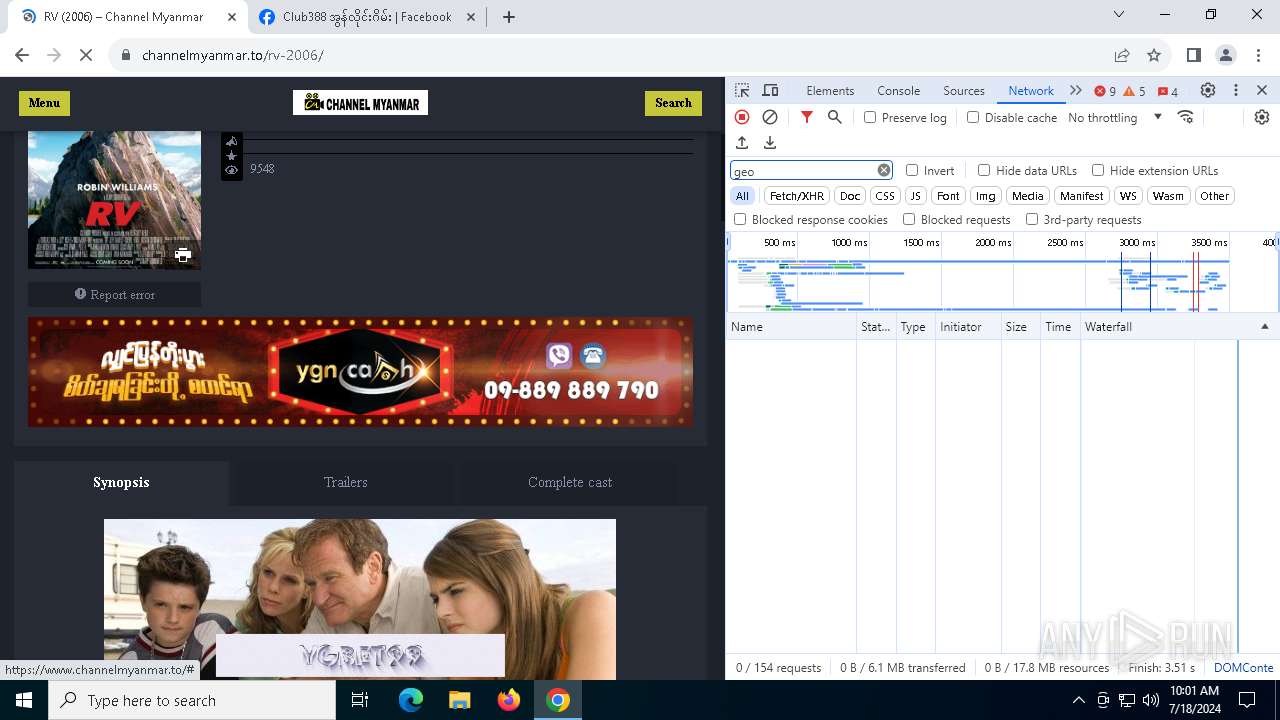The height and width of the screenshot is (720, 1280).
Task: Click Report error link
Action: [x=114, y=294]
